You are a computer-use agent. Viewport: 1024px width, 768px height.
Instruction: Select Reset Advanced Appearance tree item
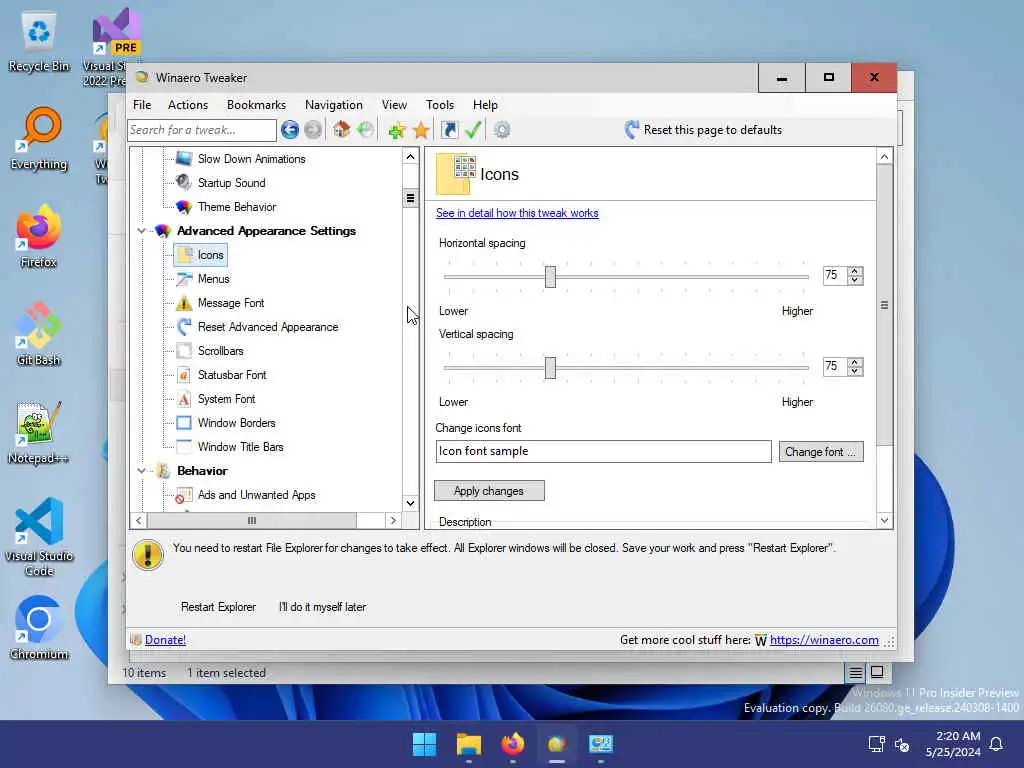pos(268,327)
